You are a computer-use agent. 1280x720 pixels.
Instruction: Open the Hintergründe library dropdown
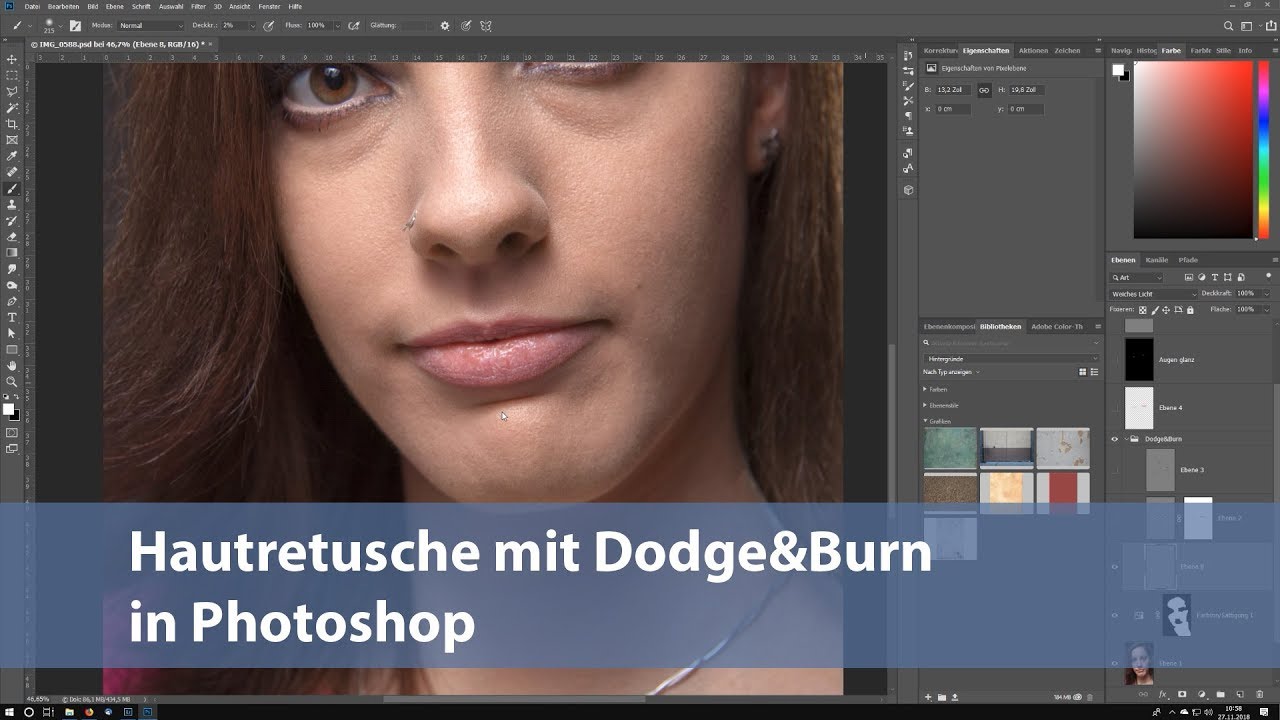[1011, 358]
